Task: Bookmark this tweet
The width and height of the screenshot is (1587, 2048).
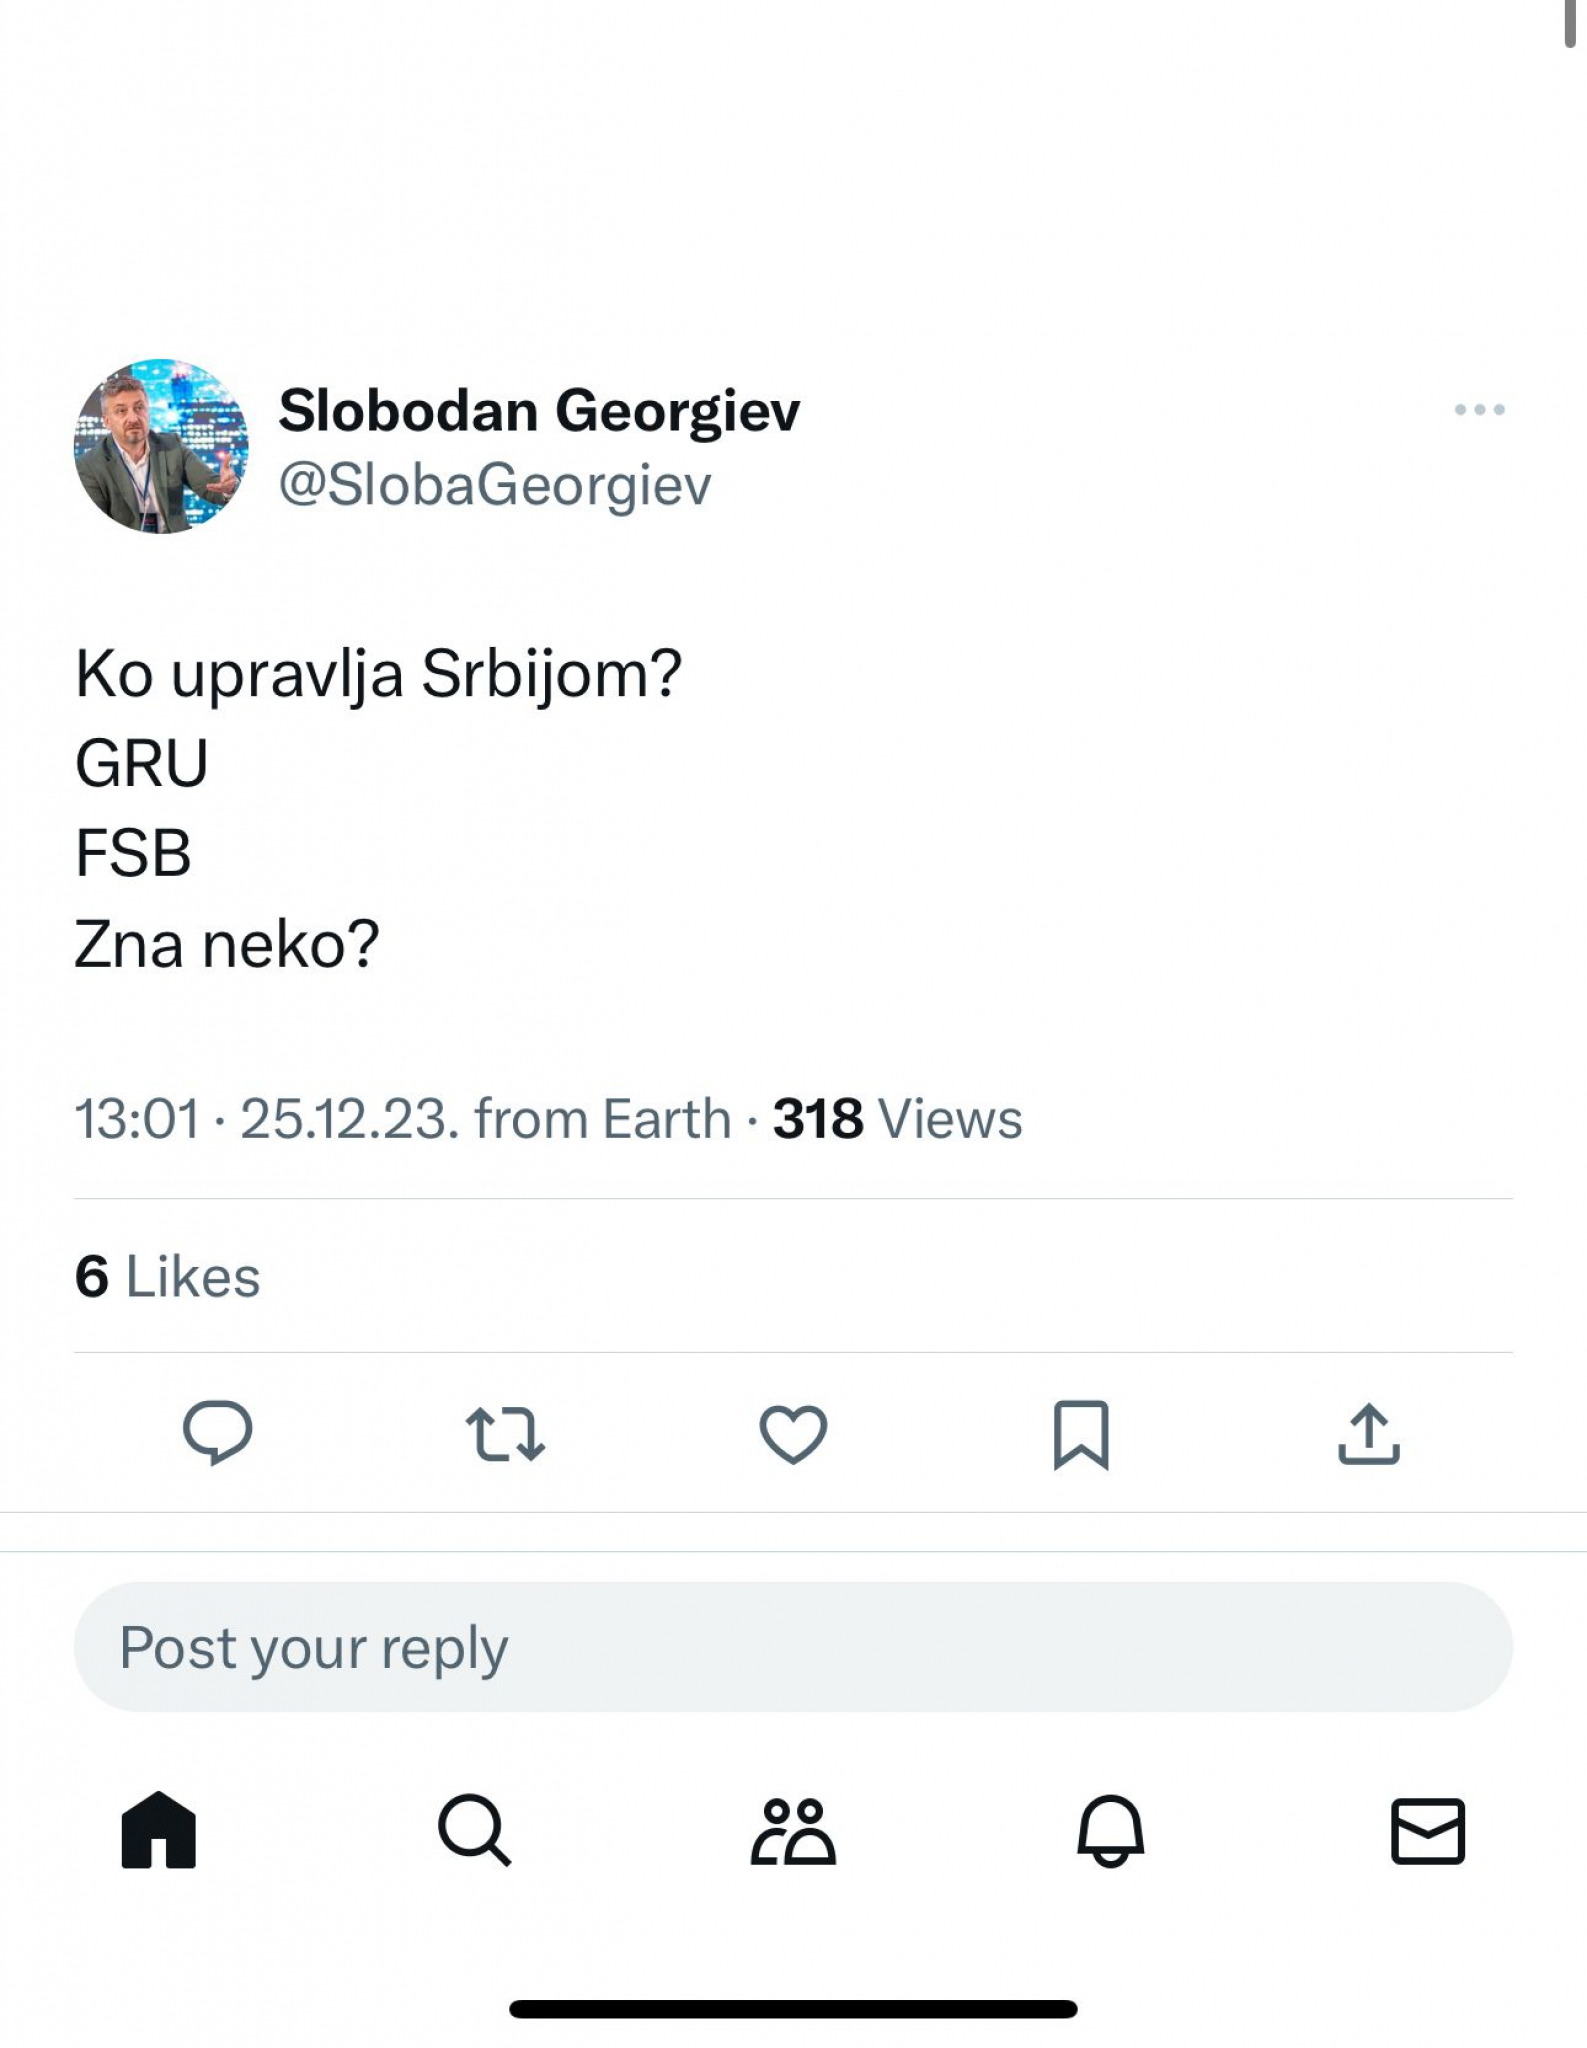Action: [1081, 1434]
